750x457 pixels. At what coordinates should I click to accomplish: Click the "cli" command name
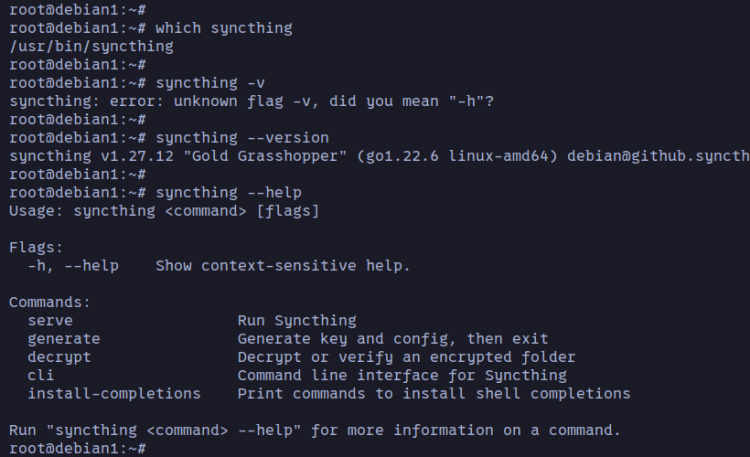tap(41, 375)
